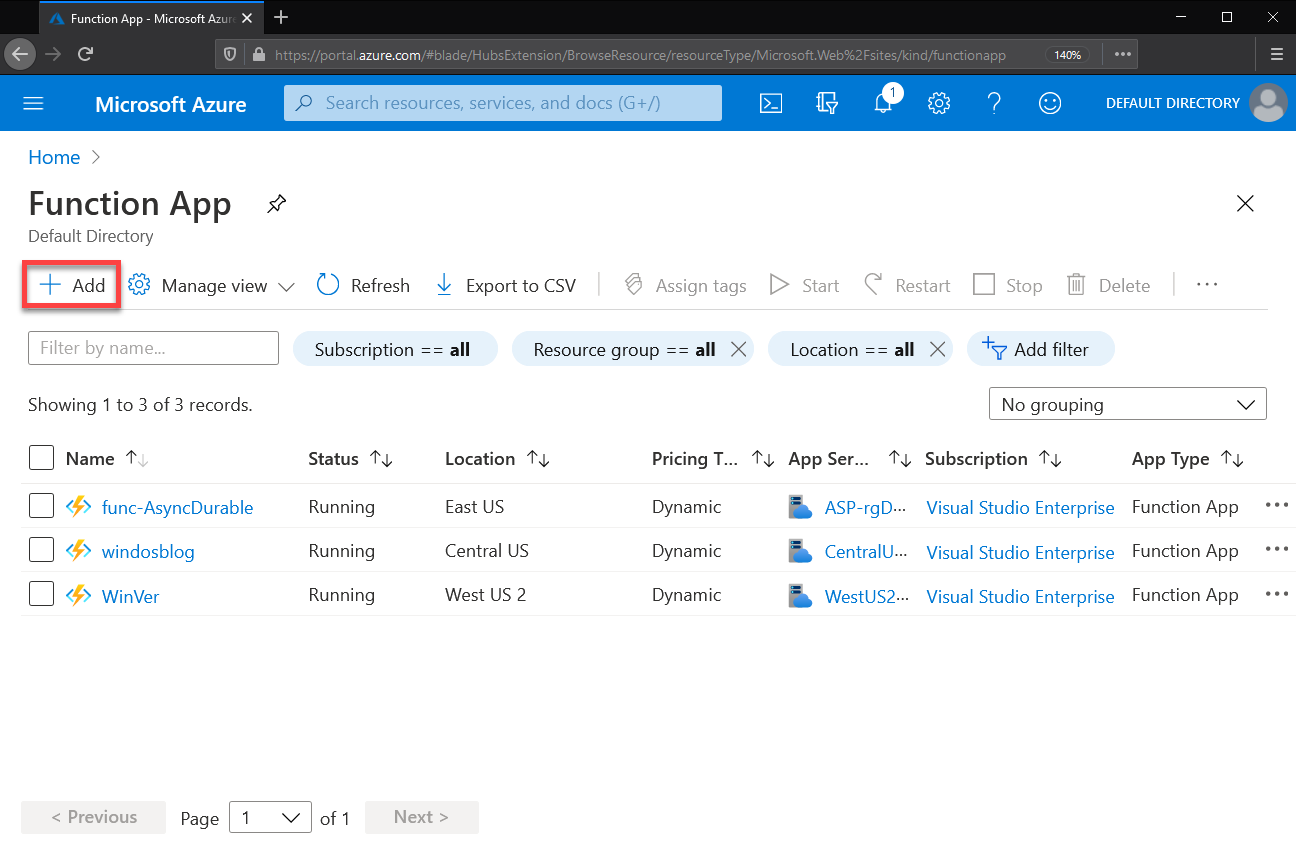Screen dimensions: 1296x861
Task: Focus the Search resources, services, and docs box
Action: [x=503, y=103]
